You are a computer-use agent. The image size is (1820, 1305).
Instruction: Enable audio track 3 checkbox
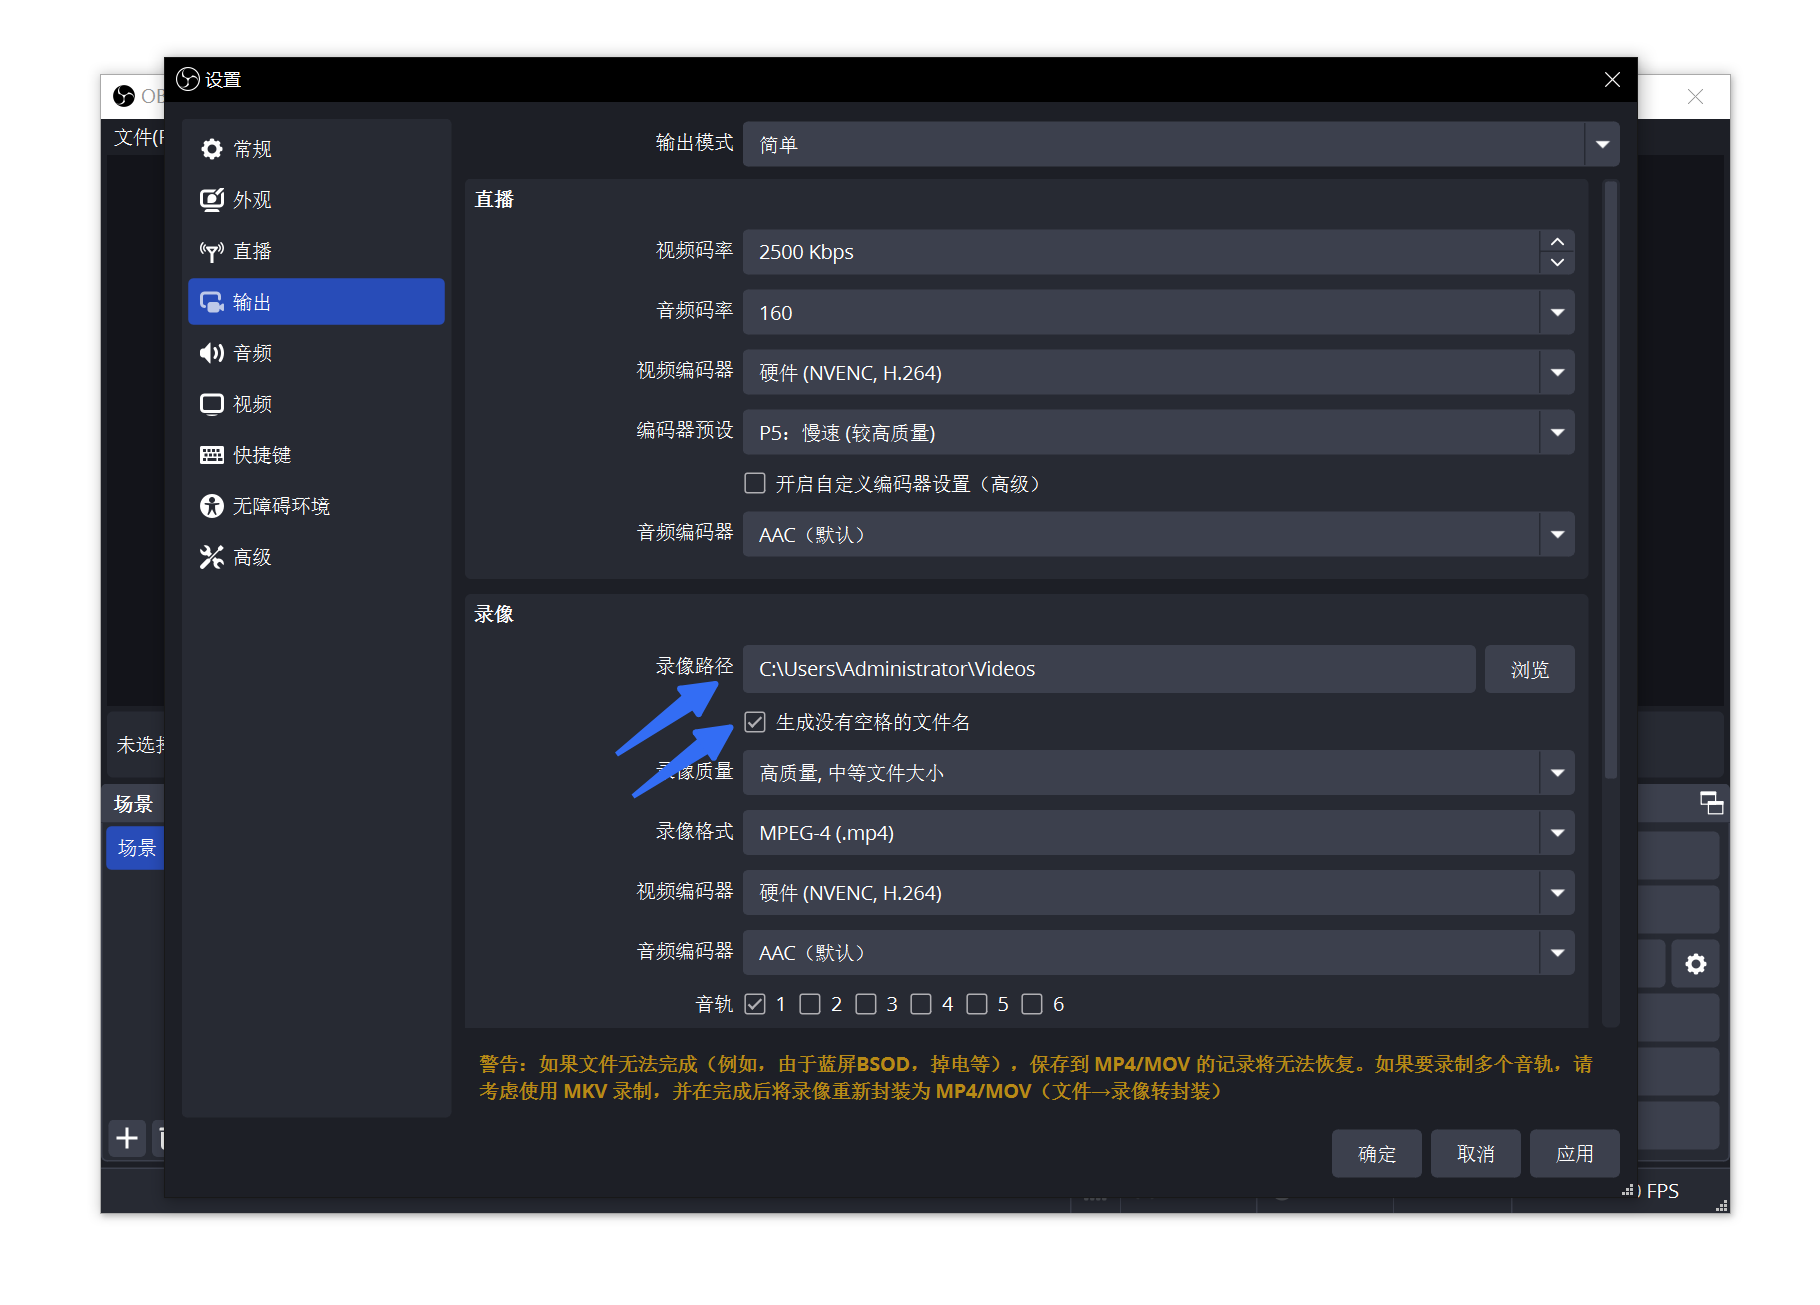pos(866,1004)
